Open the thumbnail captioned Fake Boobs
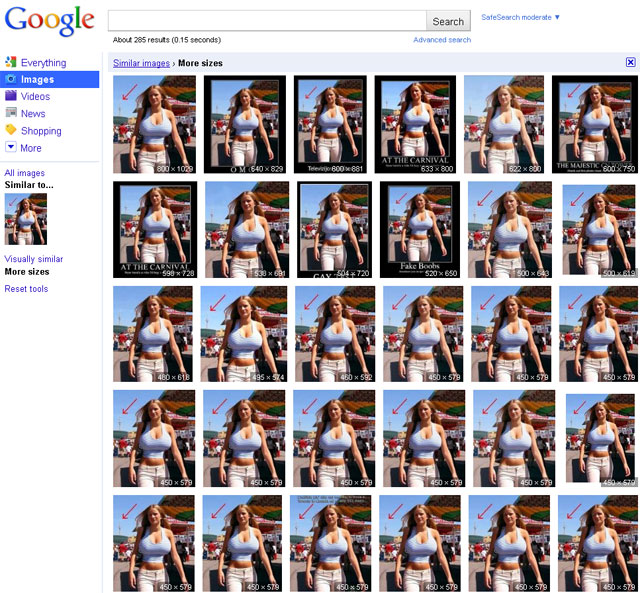 tap(420, 230)
